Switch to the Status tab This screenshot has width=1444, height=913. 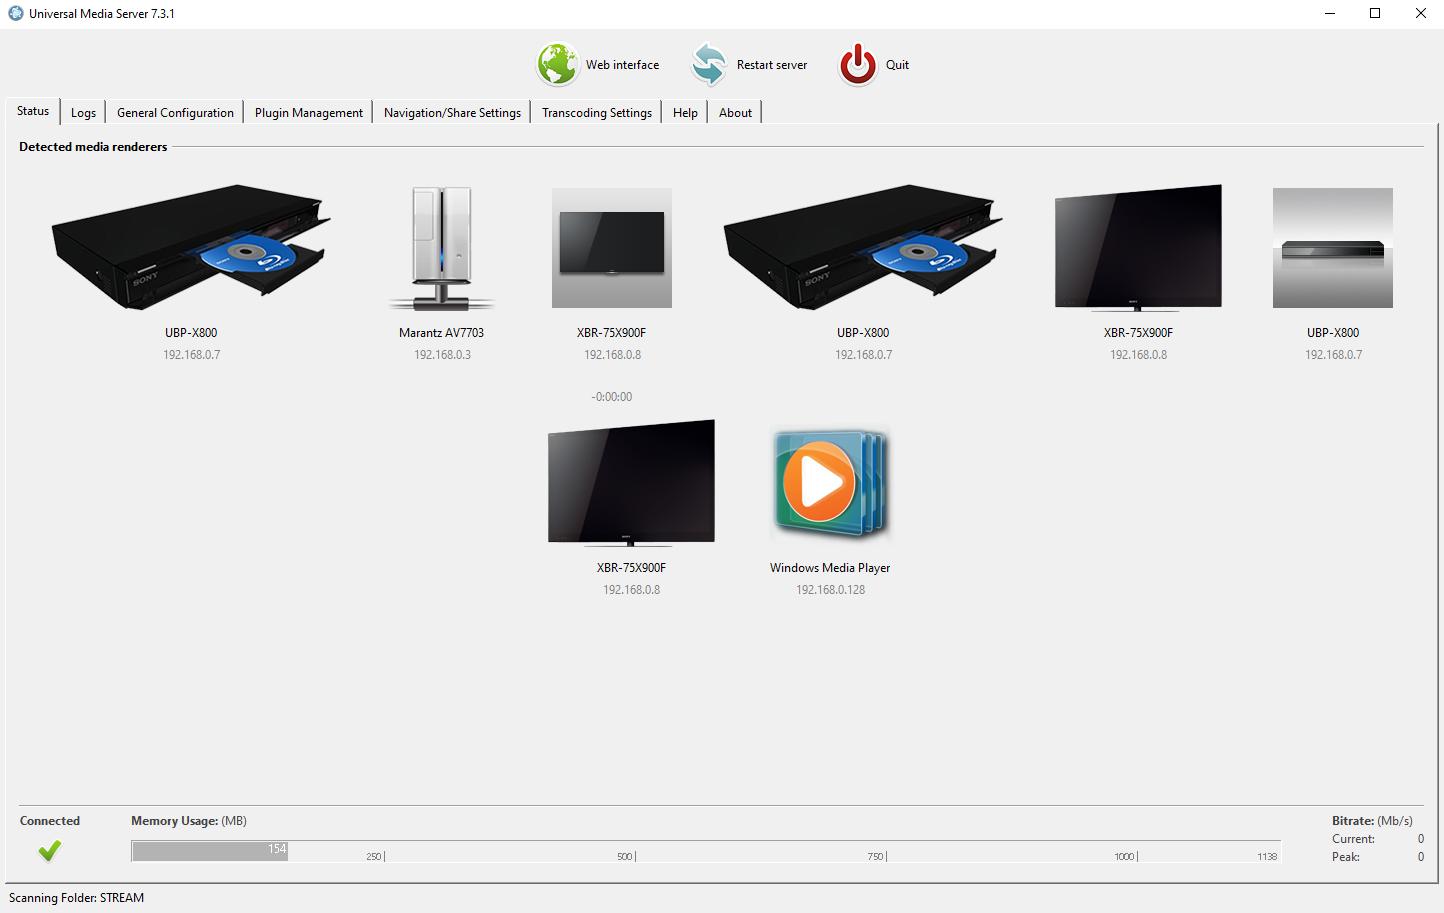[33, 111]
